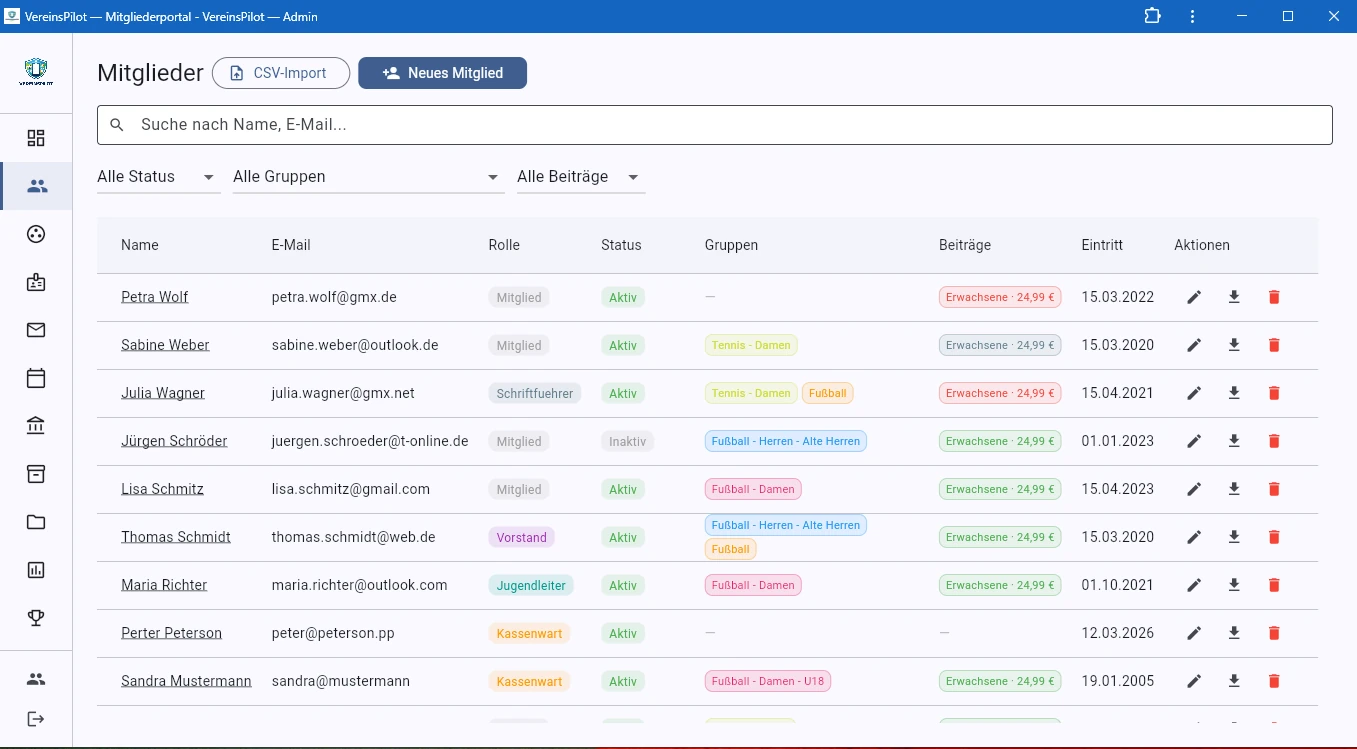Download data for Julia Wagner
The width and height of the screenshot is (1357, 749).
click(1234, 393)
